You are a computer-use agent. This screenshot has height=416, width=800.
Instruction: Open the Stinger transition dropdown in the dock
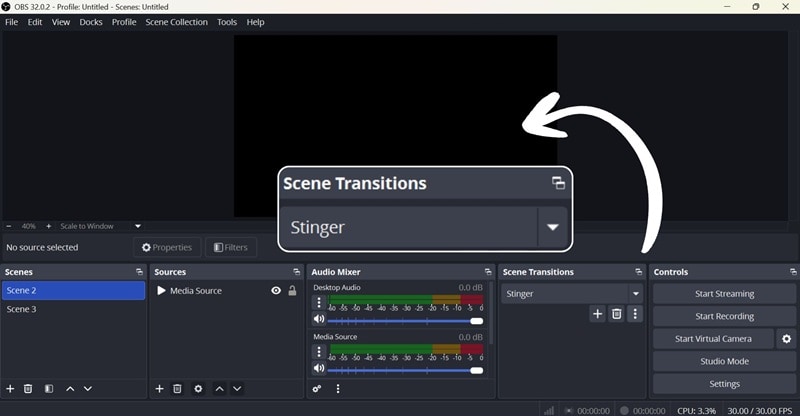[636, 293]
